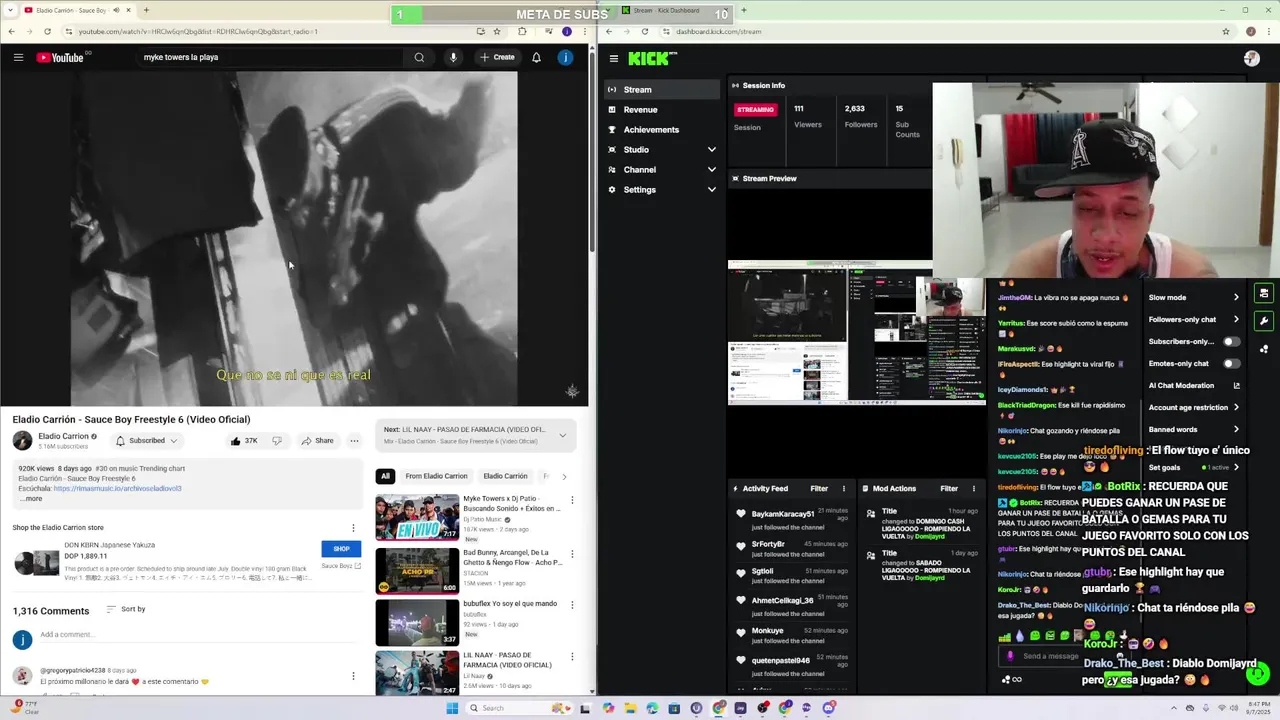Expand description with ...more
The width and height of the screenshot is (1280, 720).
coord(30,498)
